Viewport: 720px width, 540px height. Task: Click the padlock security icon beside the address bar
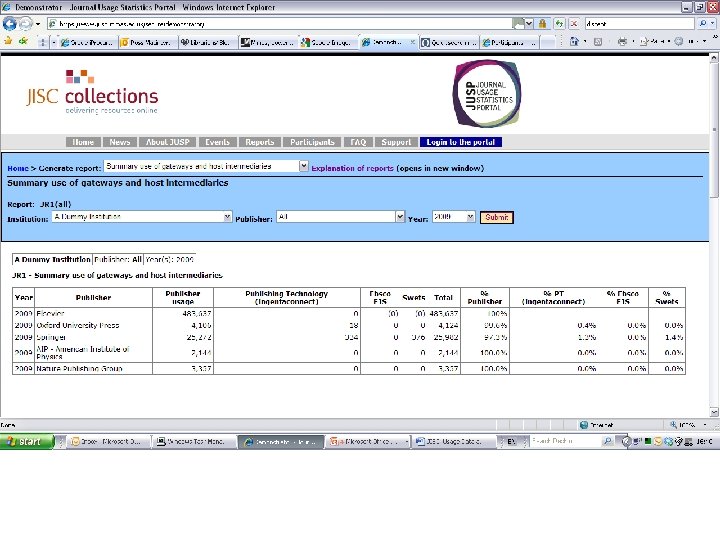tap(542, 23)
